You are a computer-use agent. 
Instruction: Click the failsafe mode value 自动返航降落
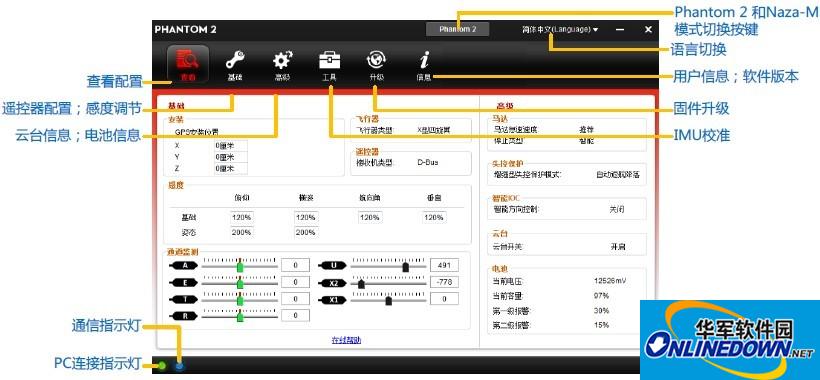click(x=618, y=175)
